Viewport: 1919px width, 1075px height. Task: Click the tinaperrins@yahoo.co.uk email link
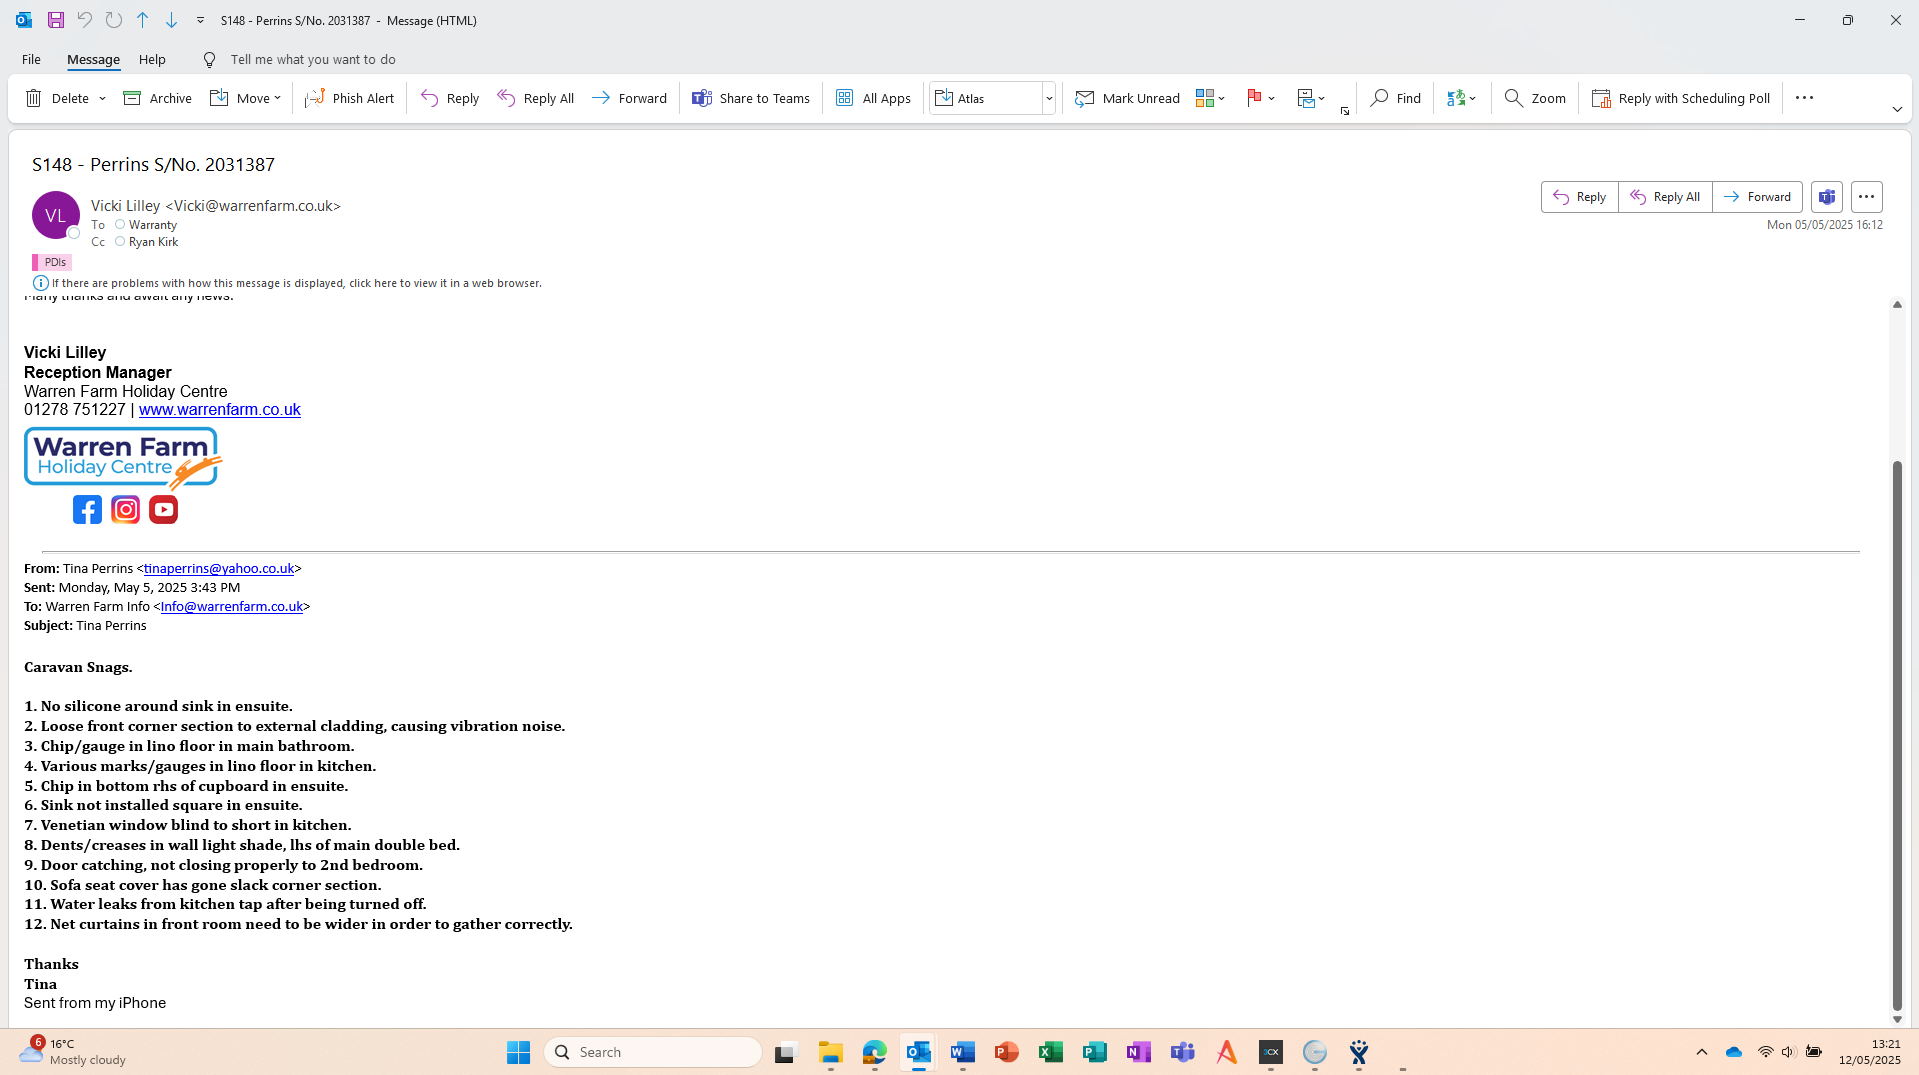coord(219,569)
